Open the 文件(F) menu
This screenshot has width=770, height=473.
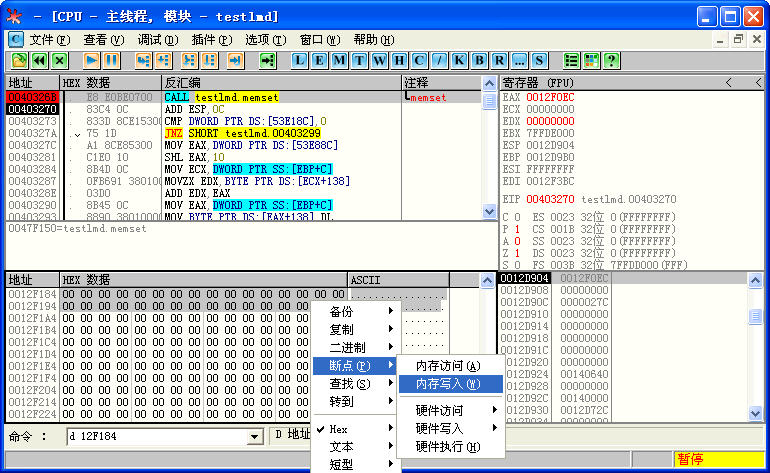(x=50, y=40)
